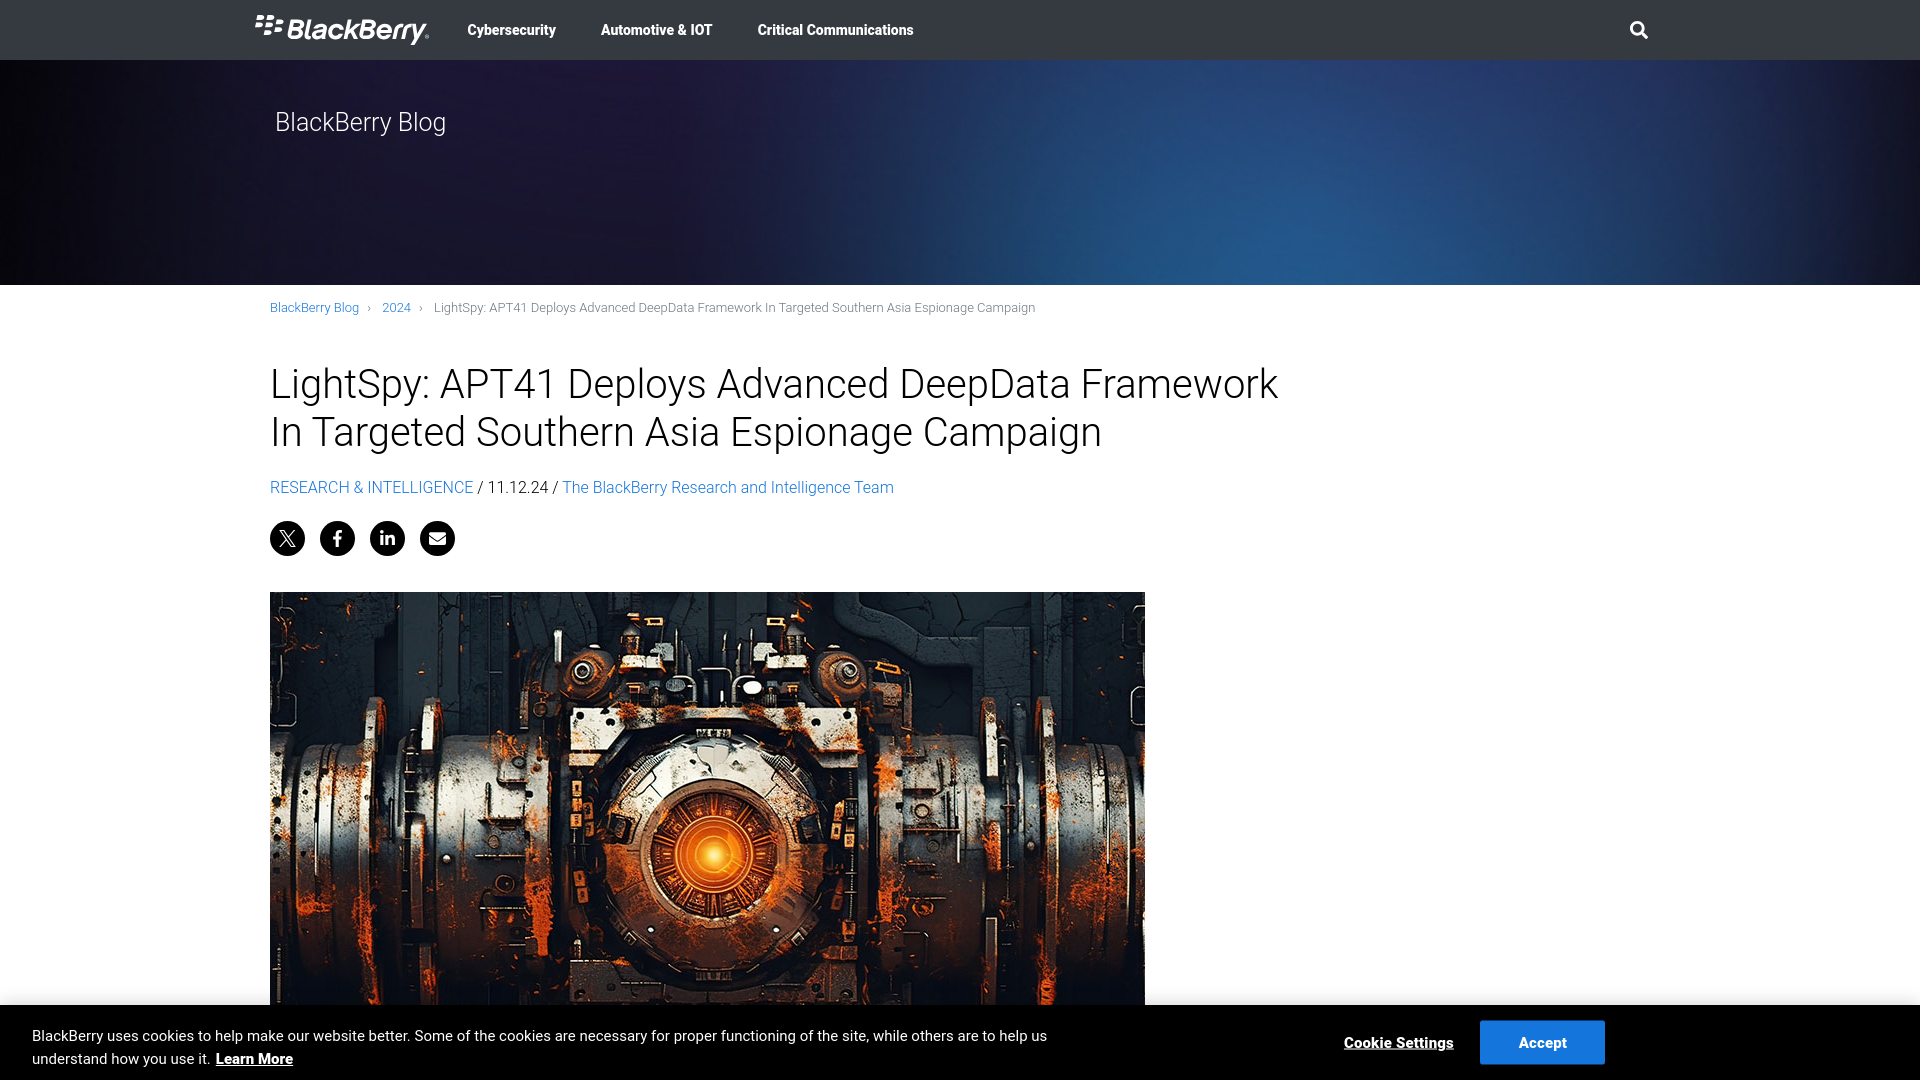1920x1080 pixels.
Task: Click Accept cookies button
Action: 1543,1042
